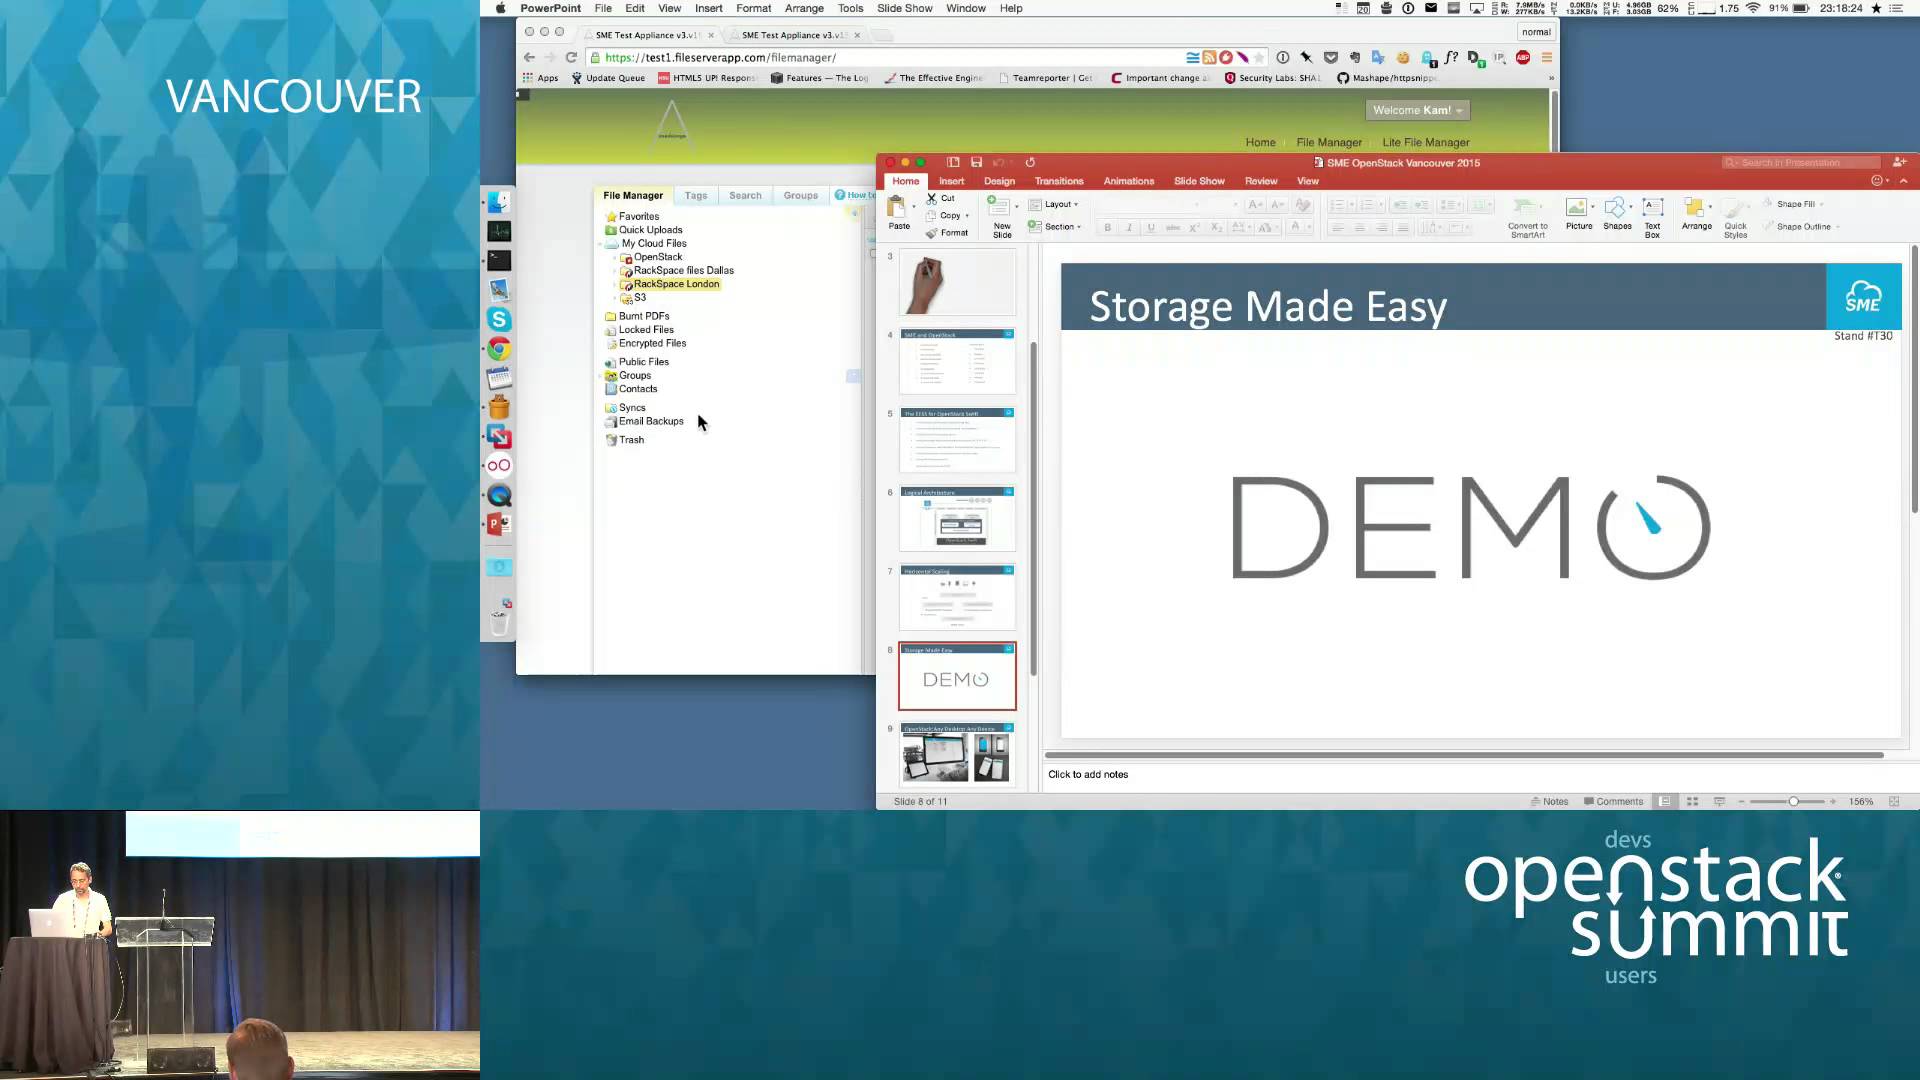Click the Apps bookmark
The height and width of the screenshot is (1080, 1920).
pos(540,78)
